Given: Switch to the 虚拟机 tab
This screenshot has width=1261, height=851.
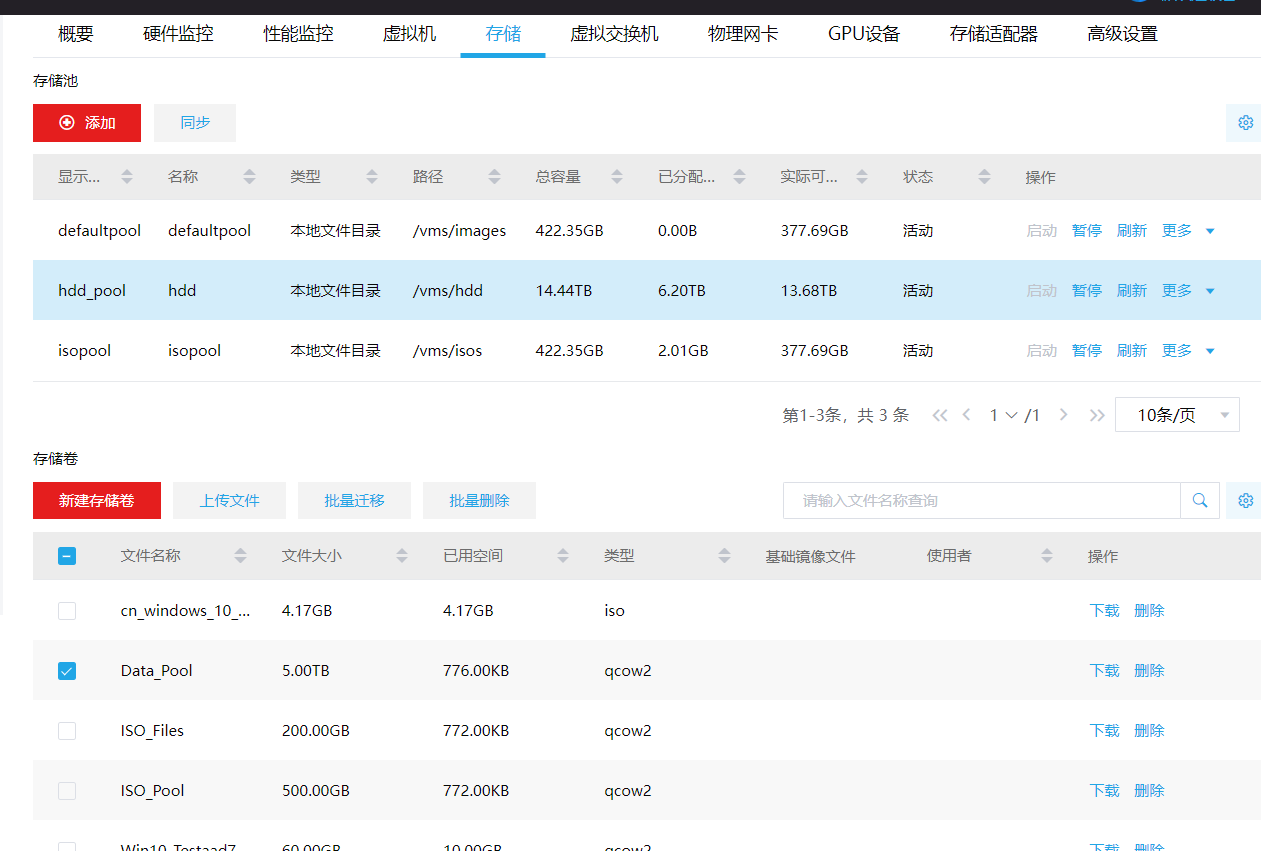Looking at the screenshot, I should (409, 34).
